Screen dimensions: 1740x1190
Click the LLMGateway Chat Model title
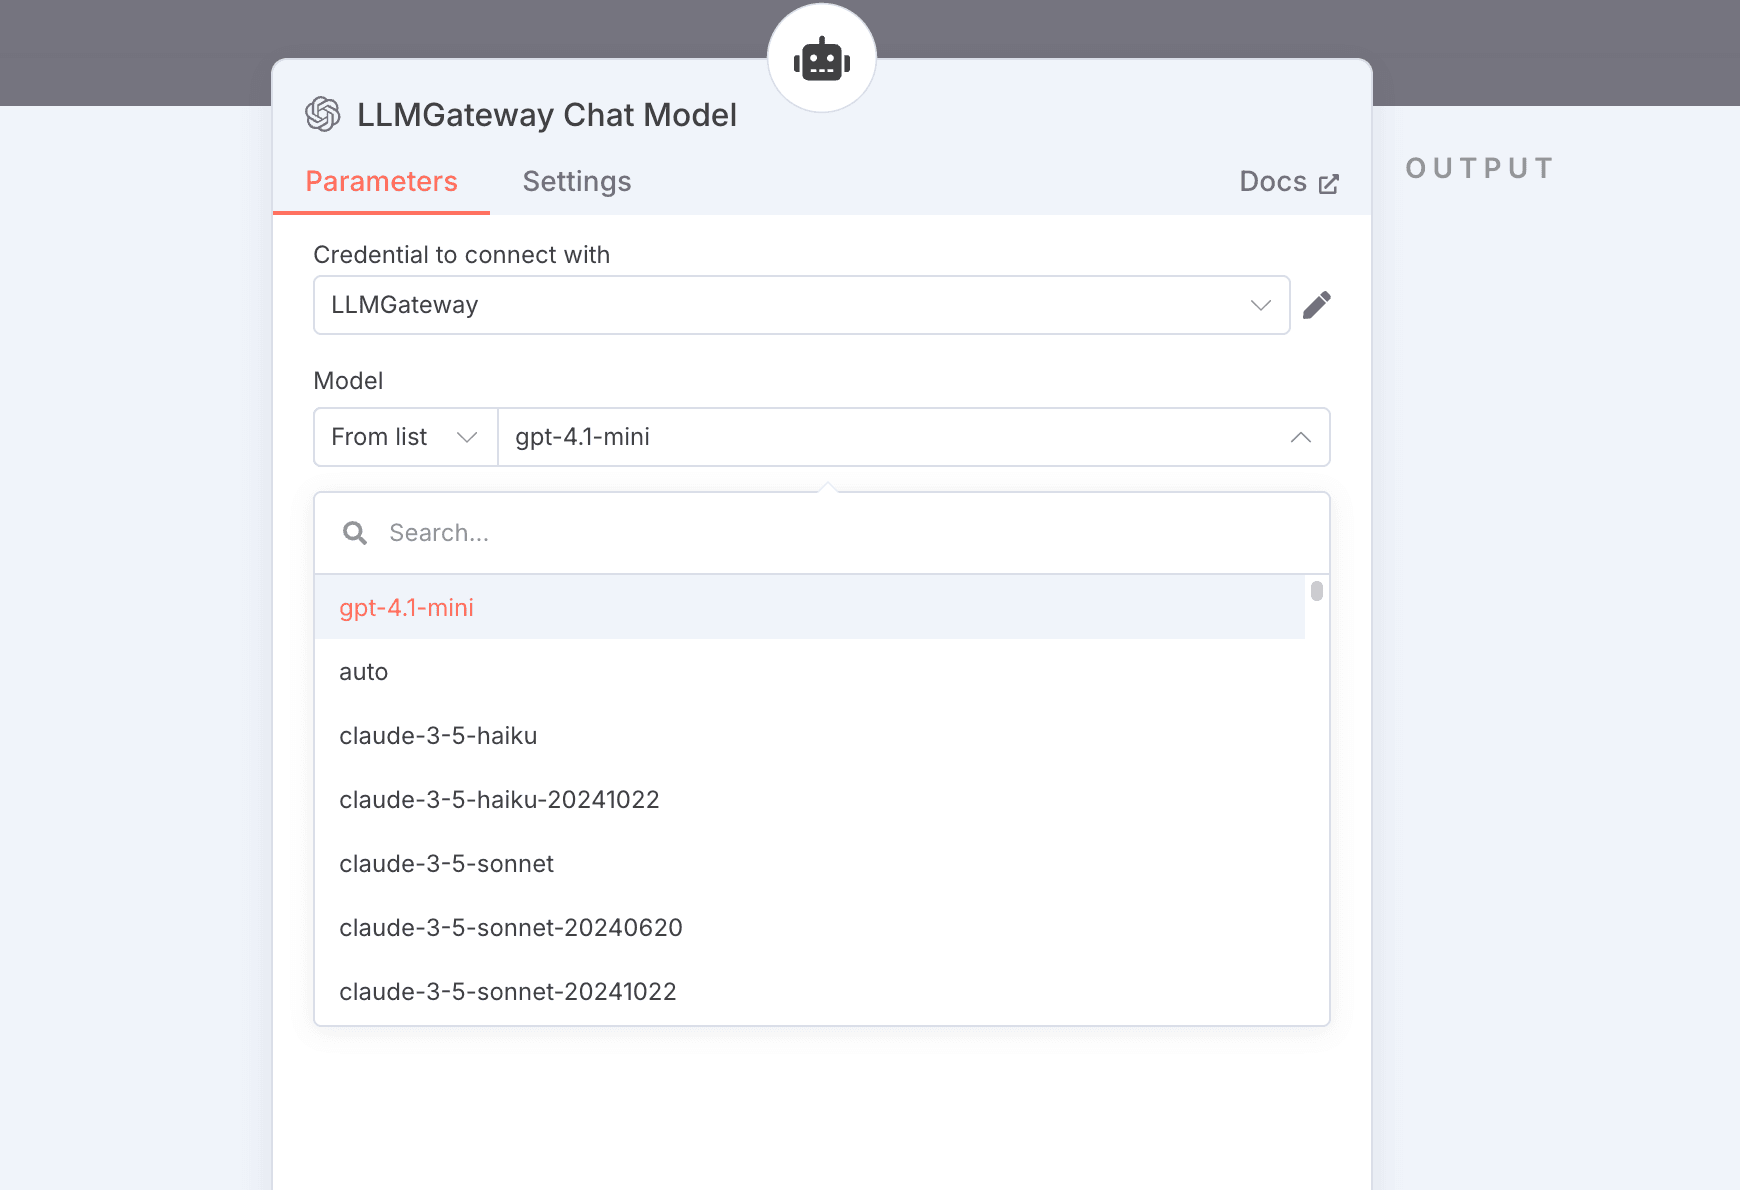click(546, 115)
